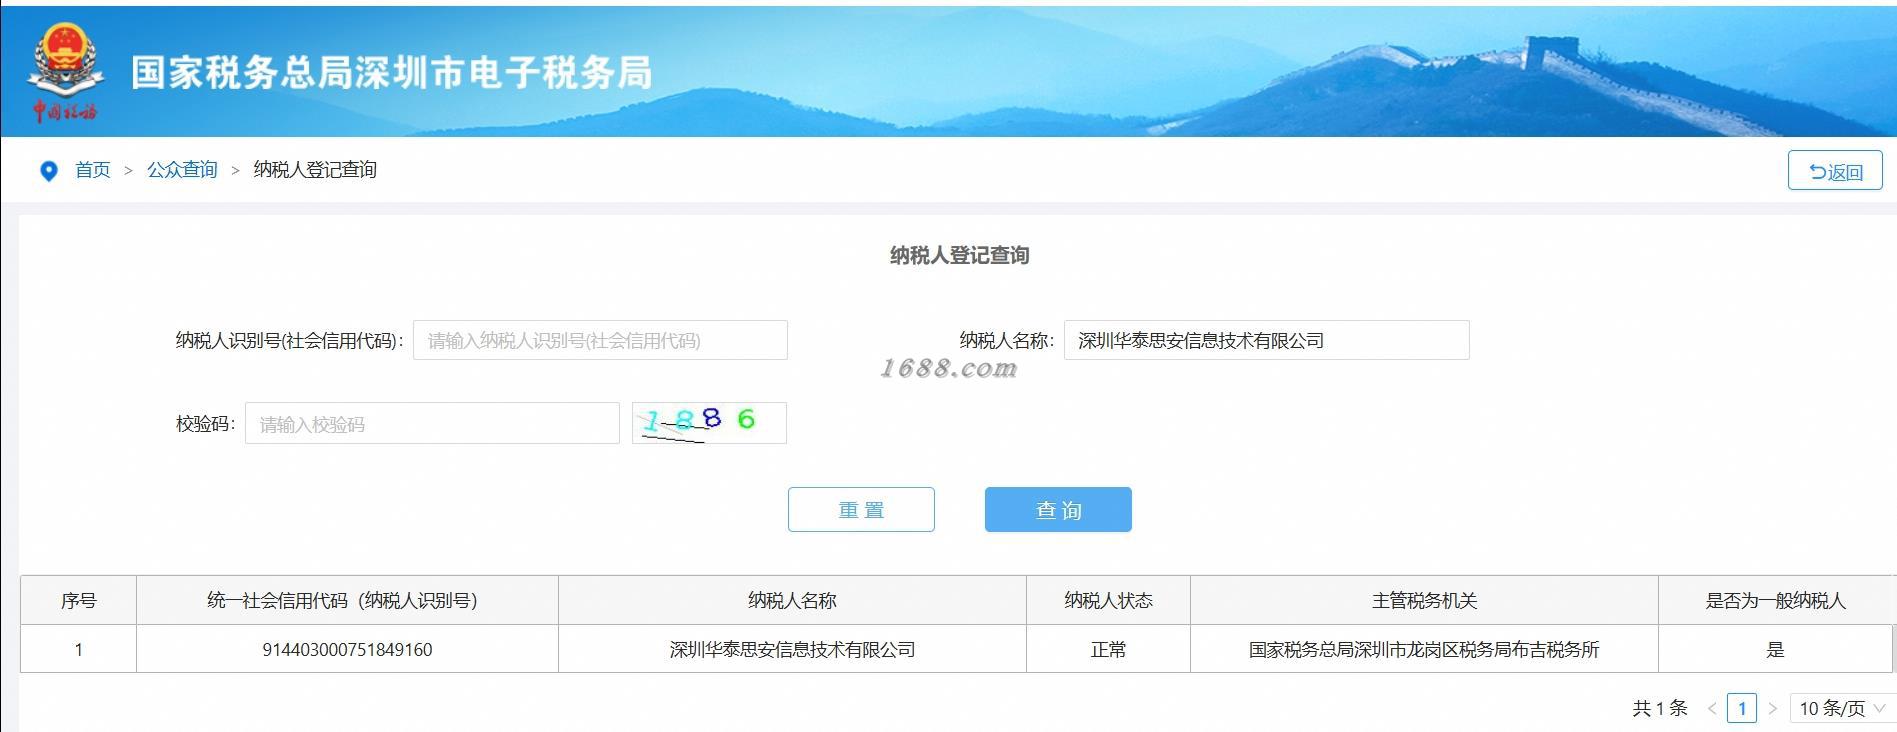Click 国家税务总局深圳市电子税务局 header title
The width and height of the screenshot is (1897, 732).
[391, 72]
